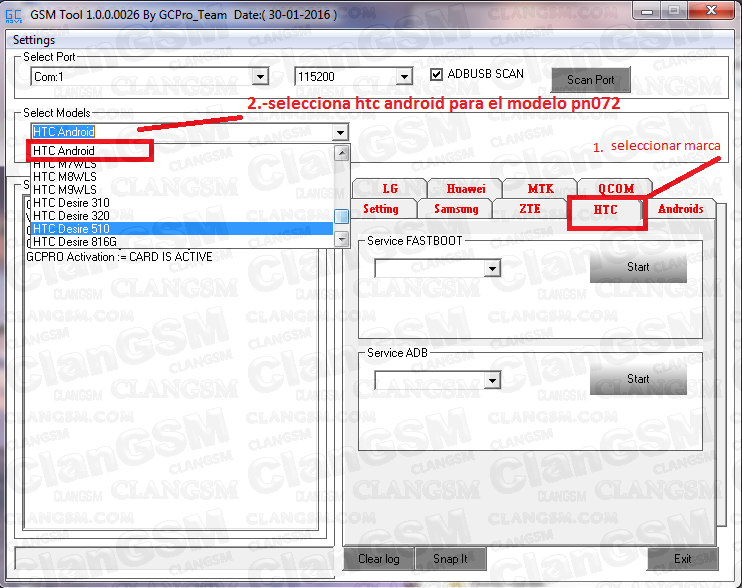
Task: Switch to the Setting tab
Action: click(381, 209)
